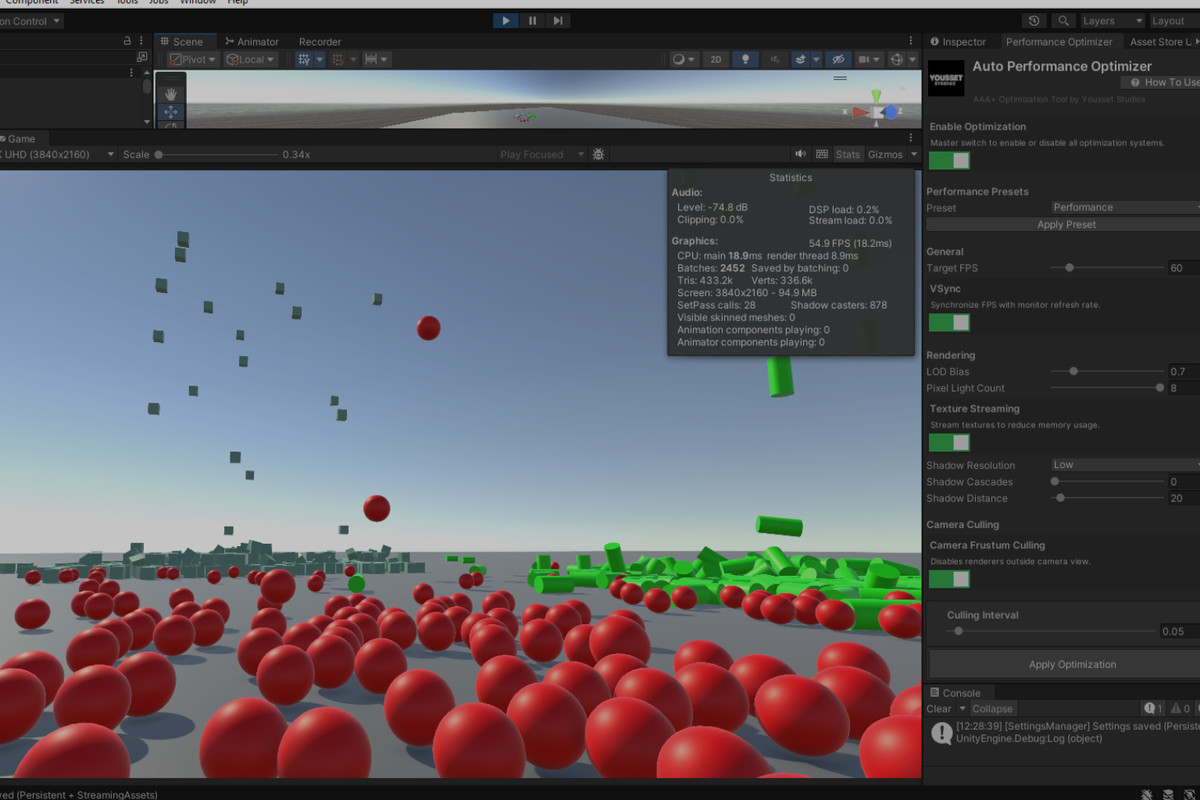The width and height of the screenshot is (1200, 800).
Task: Click the keyboard shortcuts icon in Game toolbar
Action: click(x=822, y=154)
